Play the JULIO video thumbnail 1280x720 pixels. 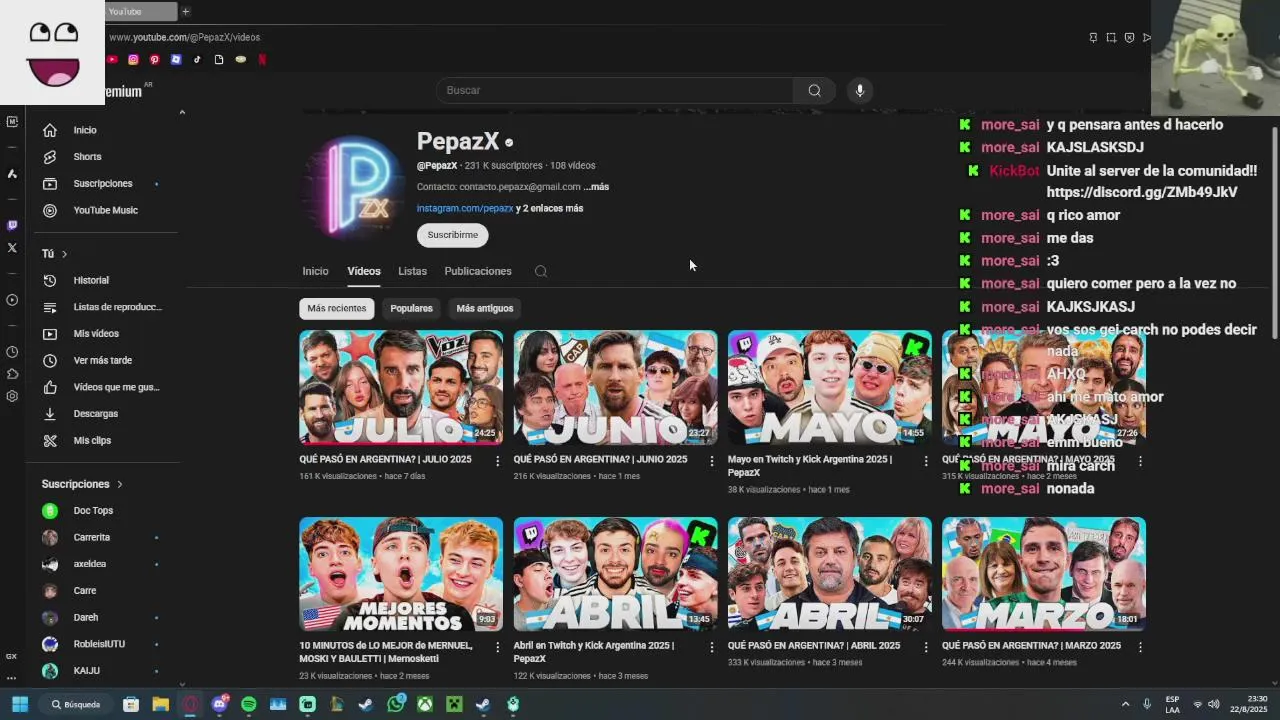point(401,387)
